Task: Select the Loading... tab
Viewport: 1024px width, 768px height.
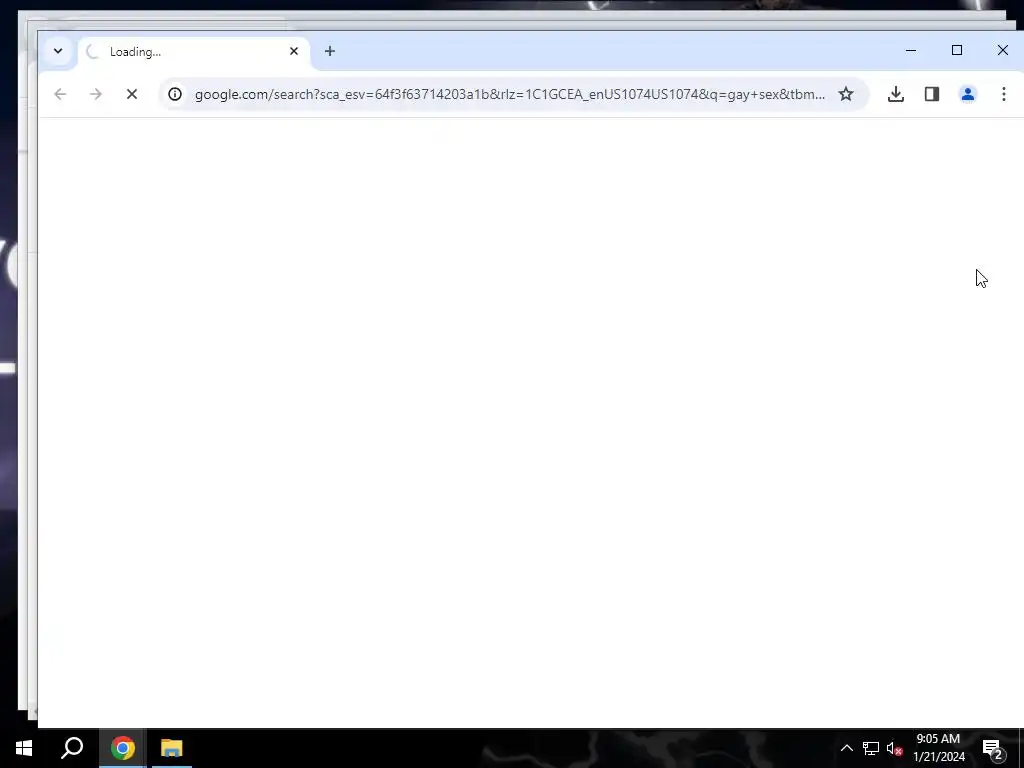Action: [x=194, y=52]
